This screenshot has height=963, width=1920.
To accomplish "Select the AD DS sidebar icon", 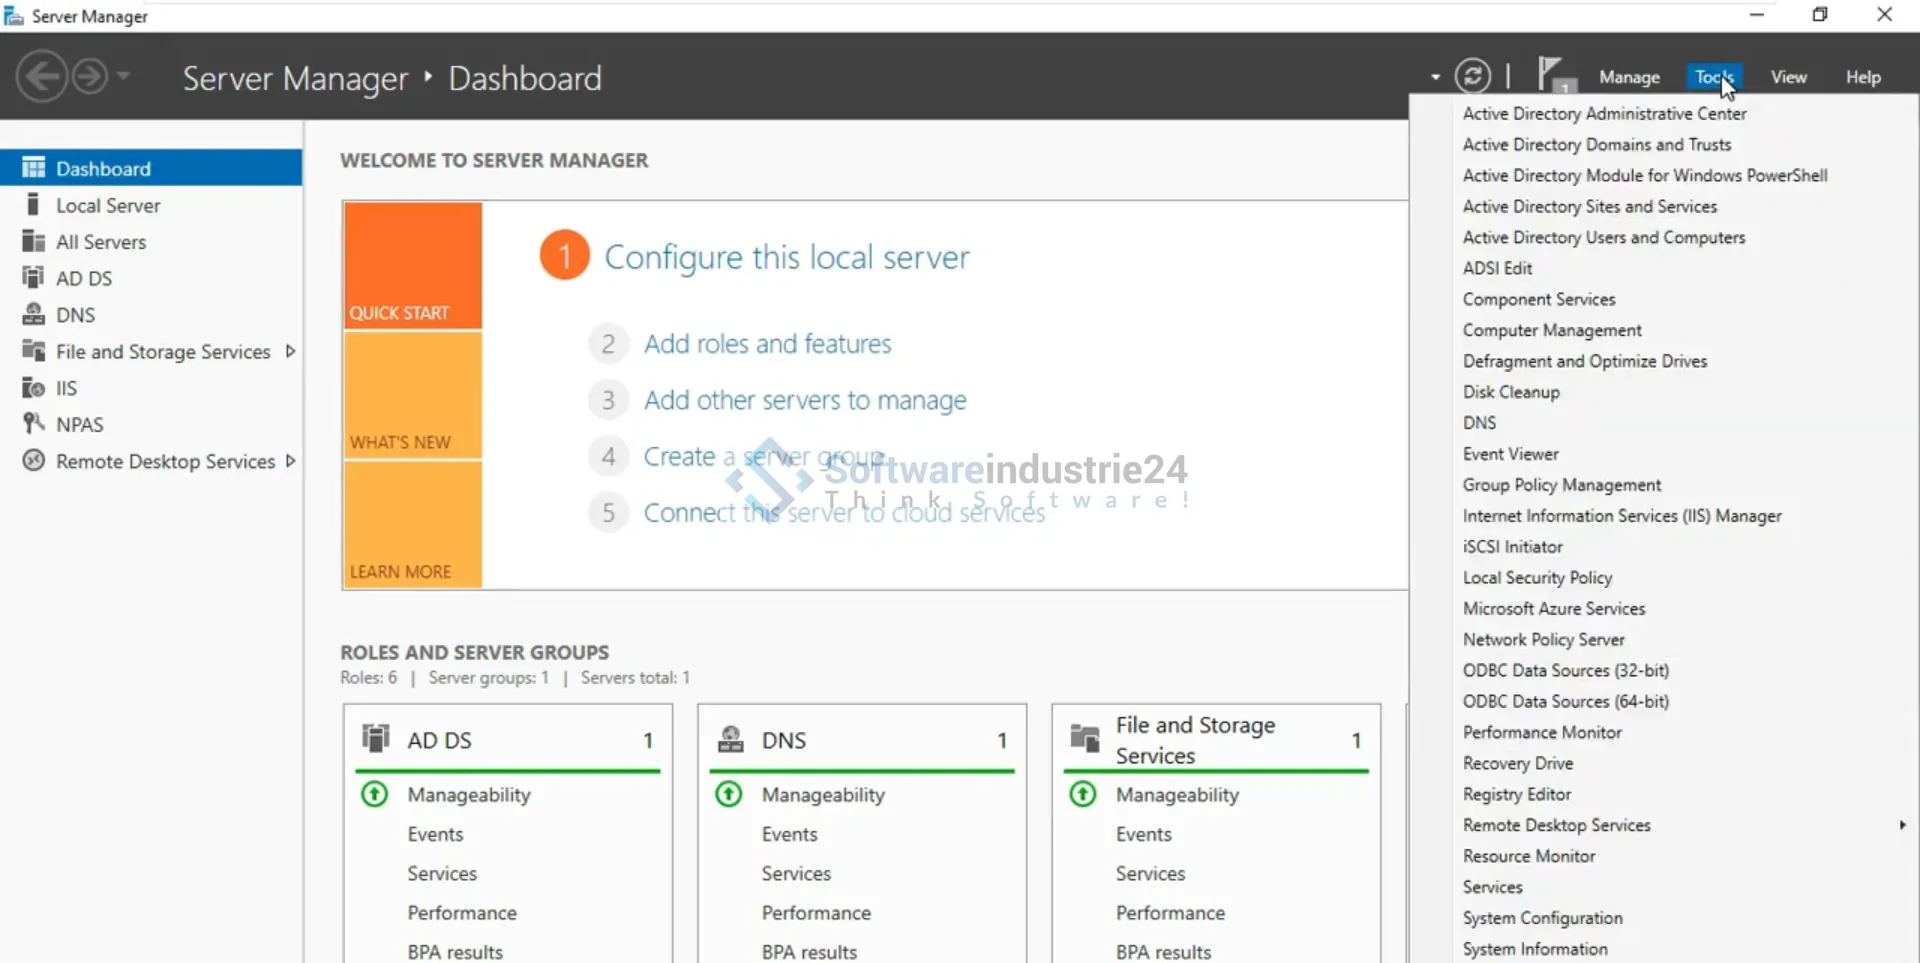I will point(33,278).
